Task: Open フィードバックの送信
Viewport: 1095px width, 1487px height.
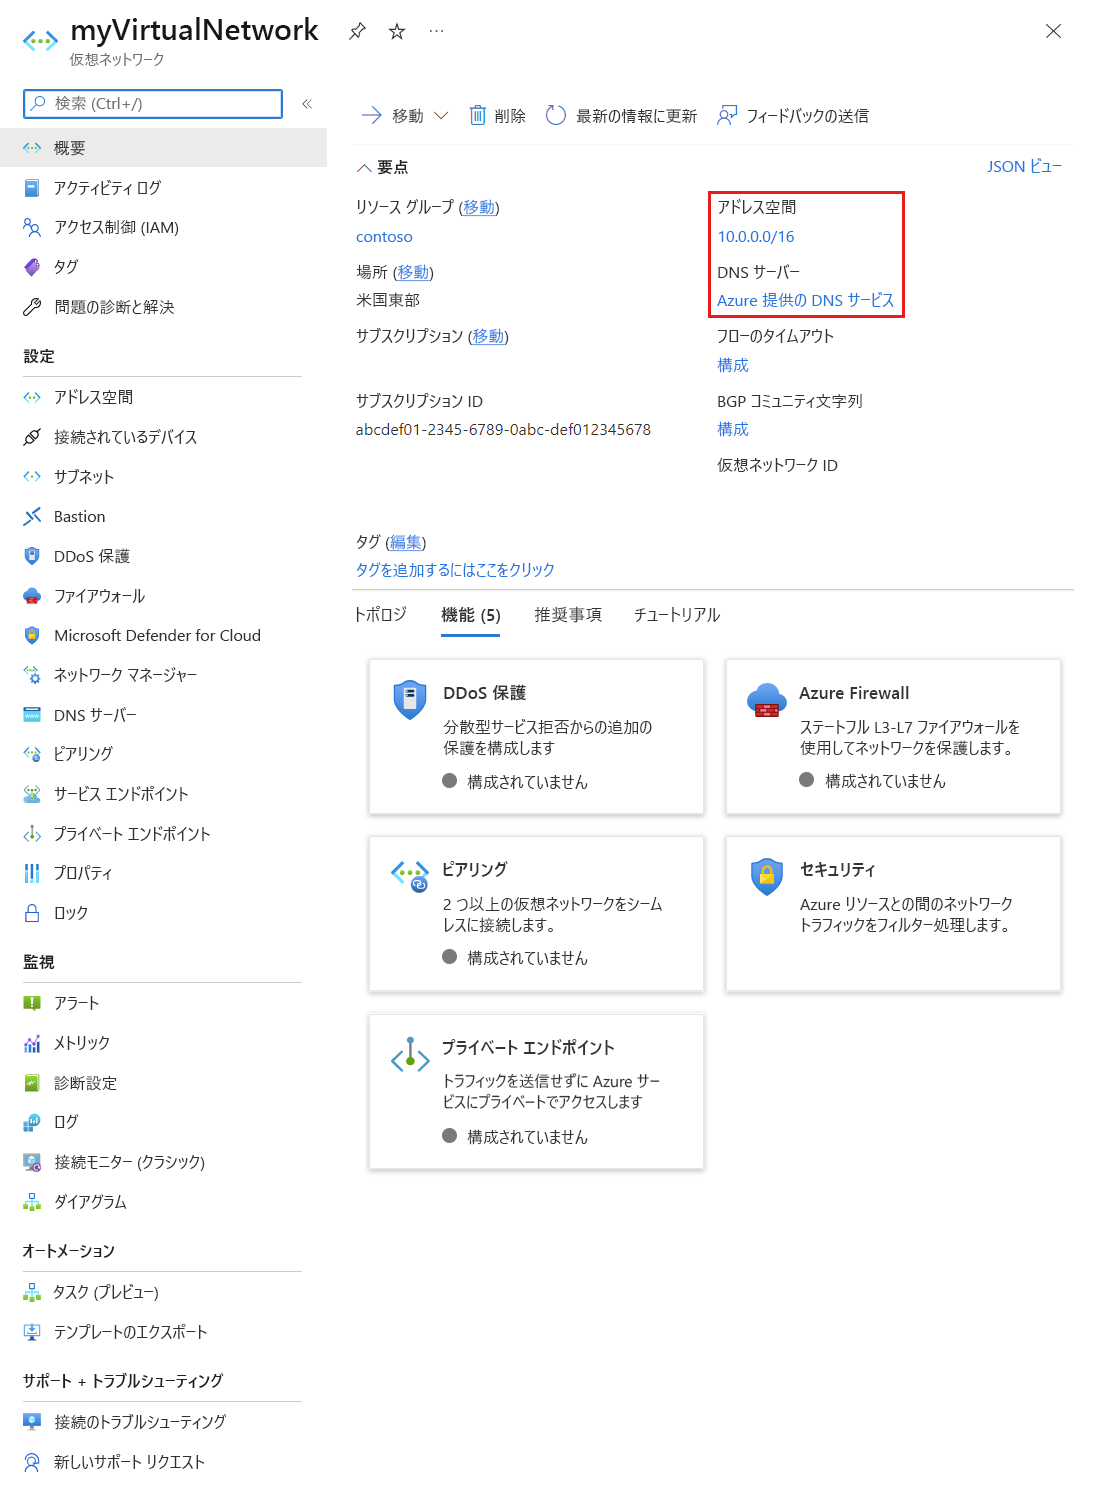Action: pyautogui.click(x=793, y=116)
